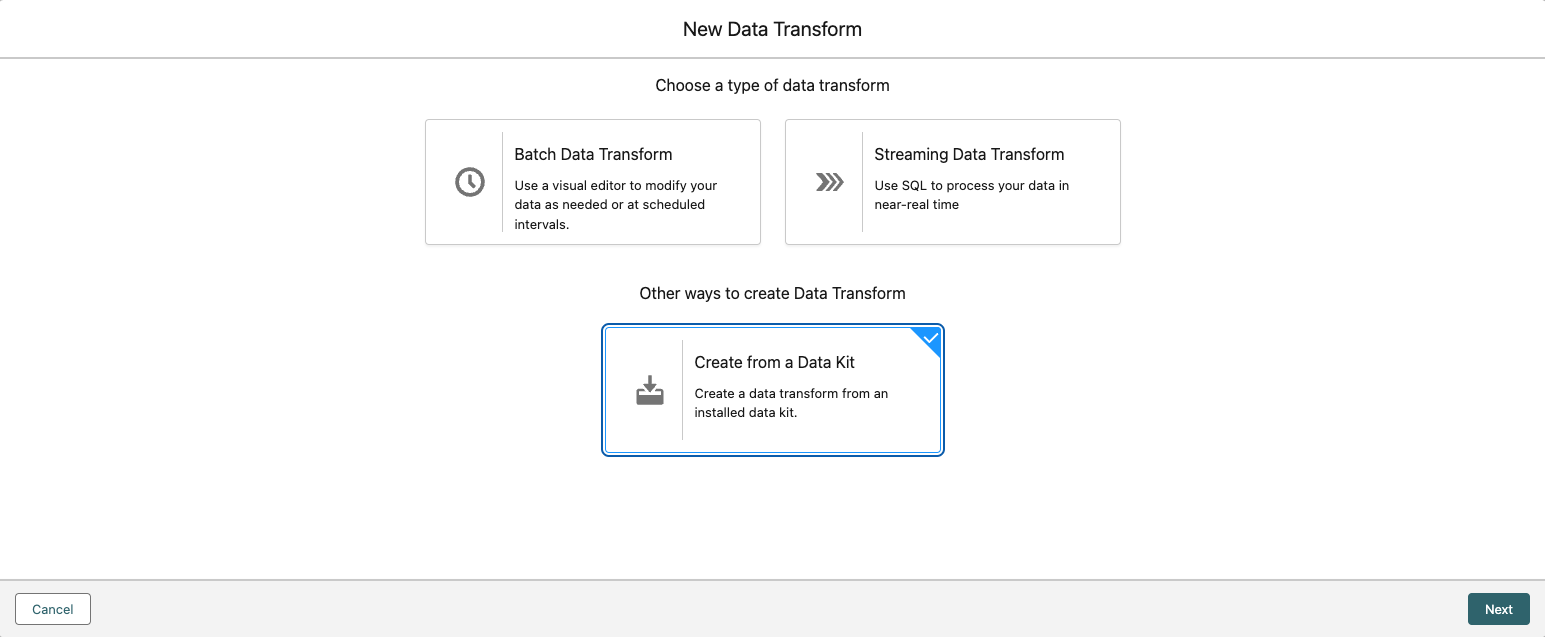Click the divider line inside the Batch card
Viewport: 1545px width, 637px height.
coord(502,182)
